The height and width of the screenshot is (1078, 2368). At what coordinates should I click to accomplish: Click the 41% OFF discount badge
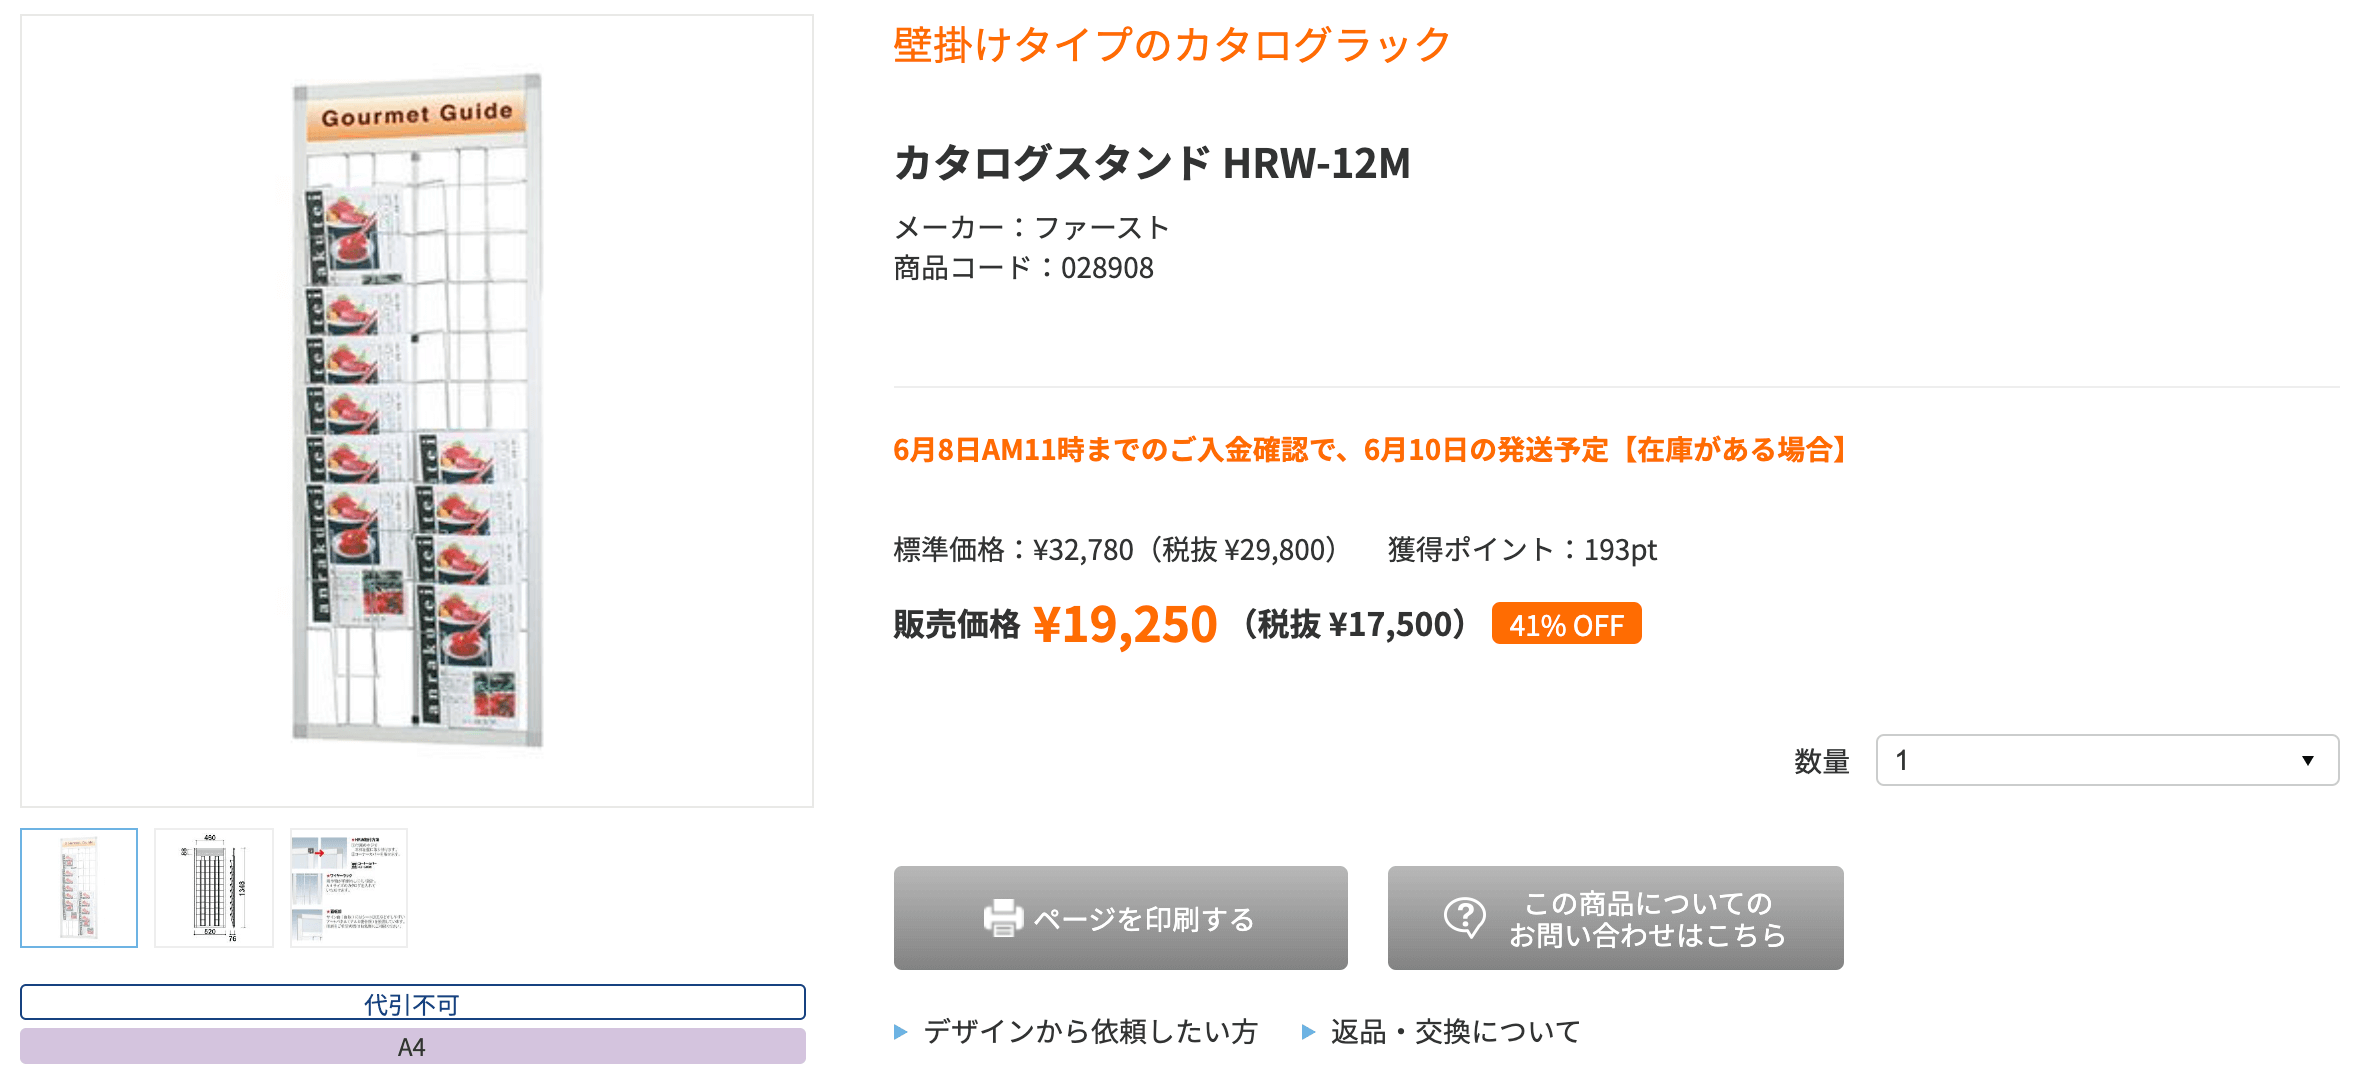(1566, 624)
